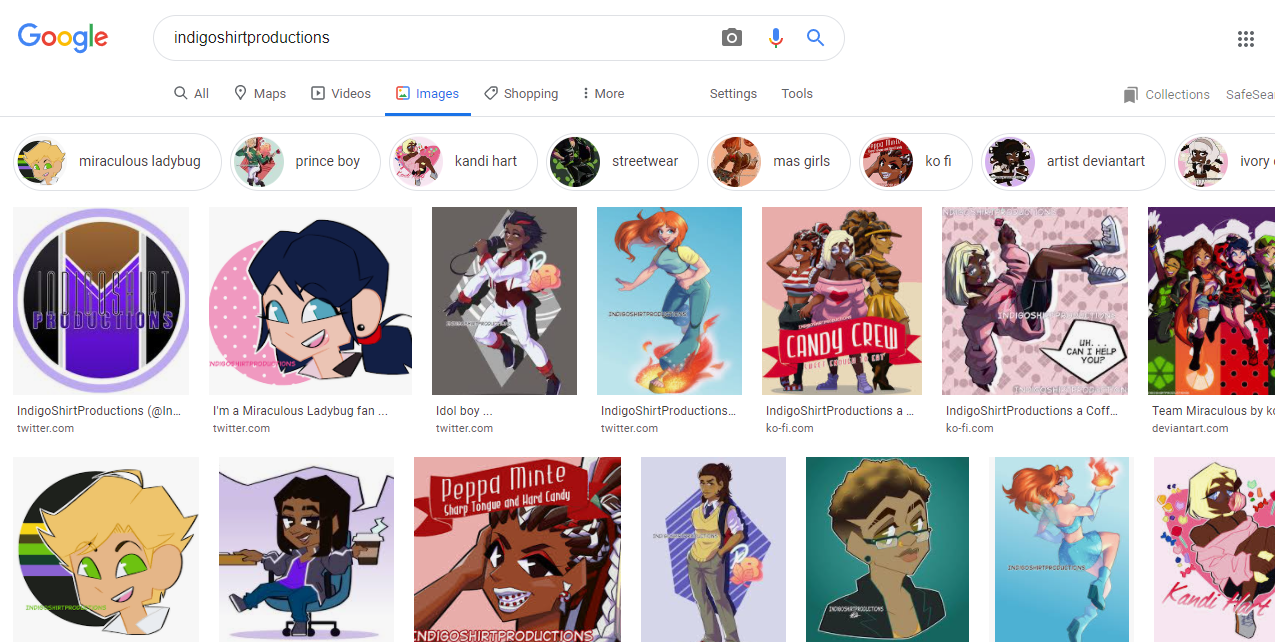
Task: Choose the streetwear filter chip
Action: (622, 162)
